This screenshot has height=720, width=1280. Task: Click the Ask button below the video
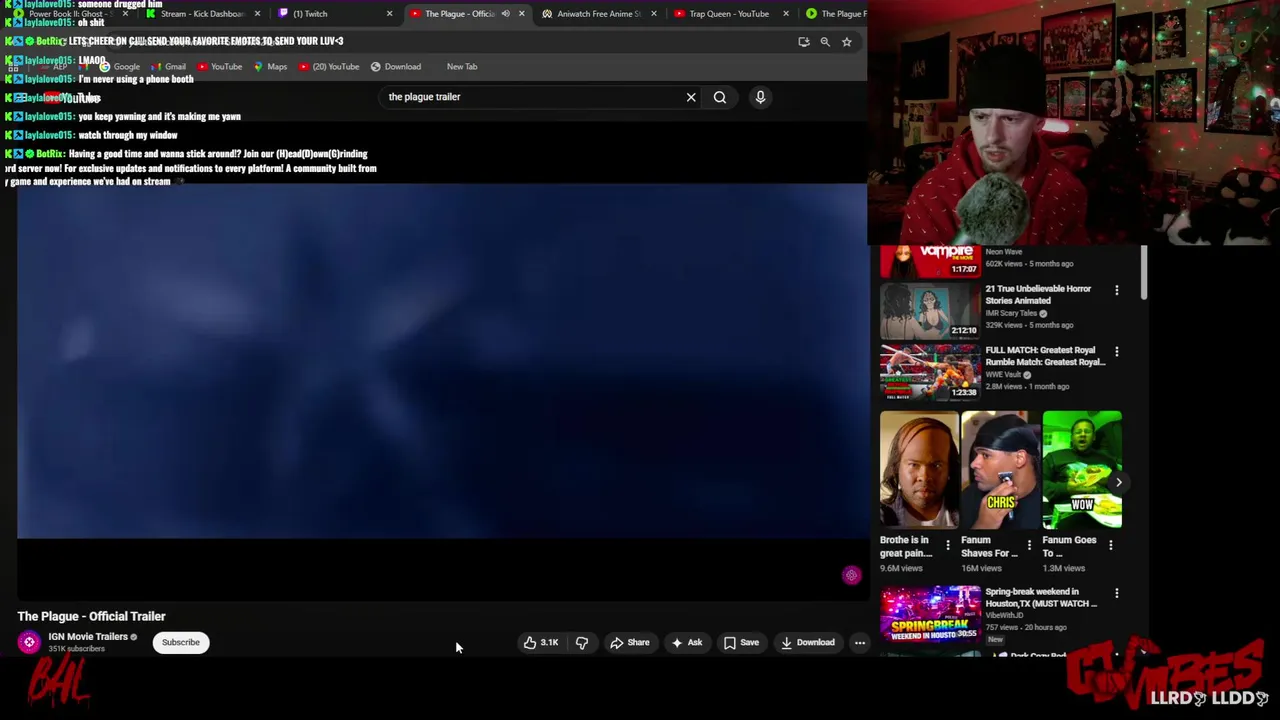tap(687, 643)
